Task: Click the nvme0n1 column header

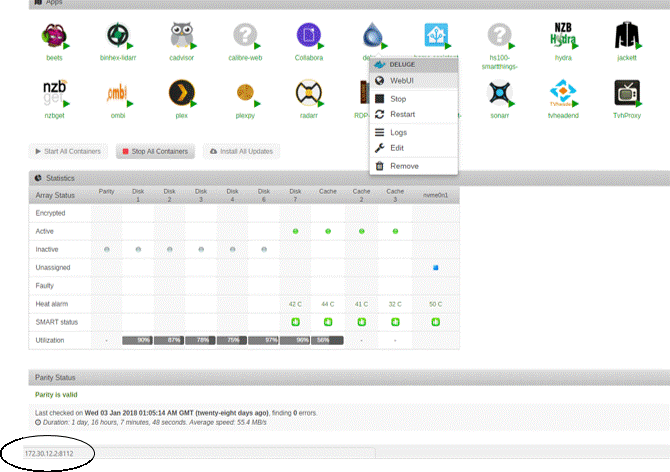Action: tap(435, 195)
